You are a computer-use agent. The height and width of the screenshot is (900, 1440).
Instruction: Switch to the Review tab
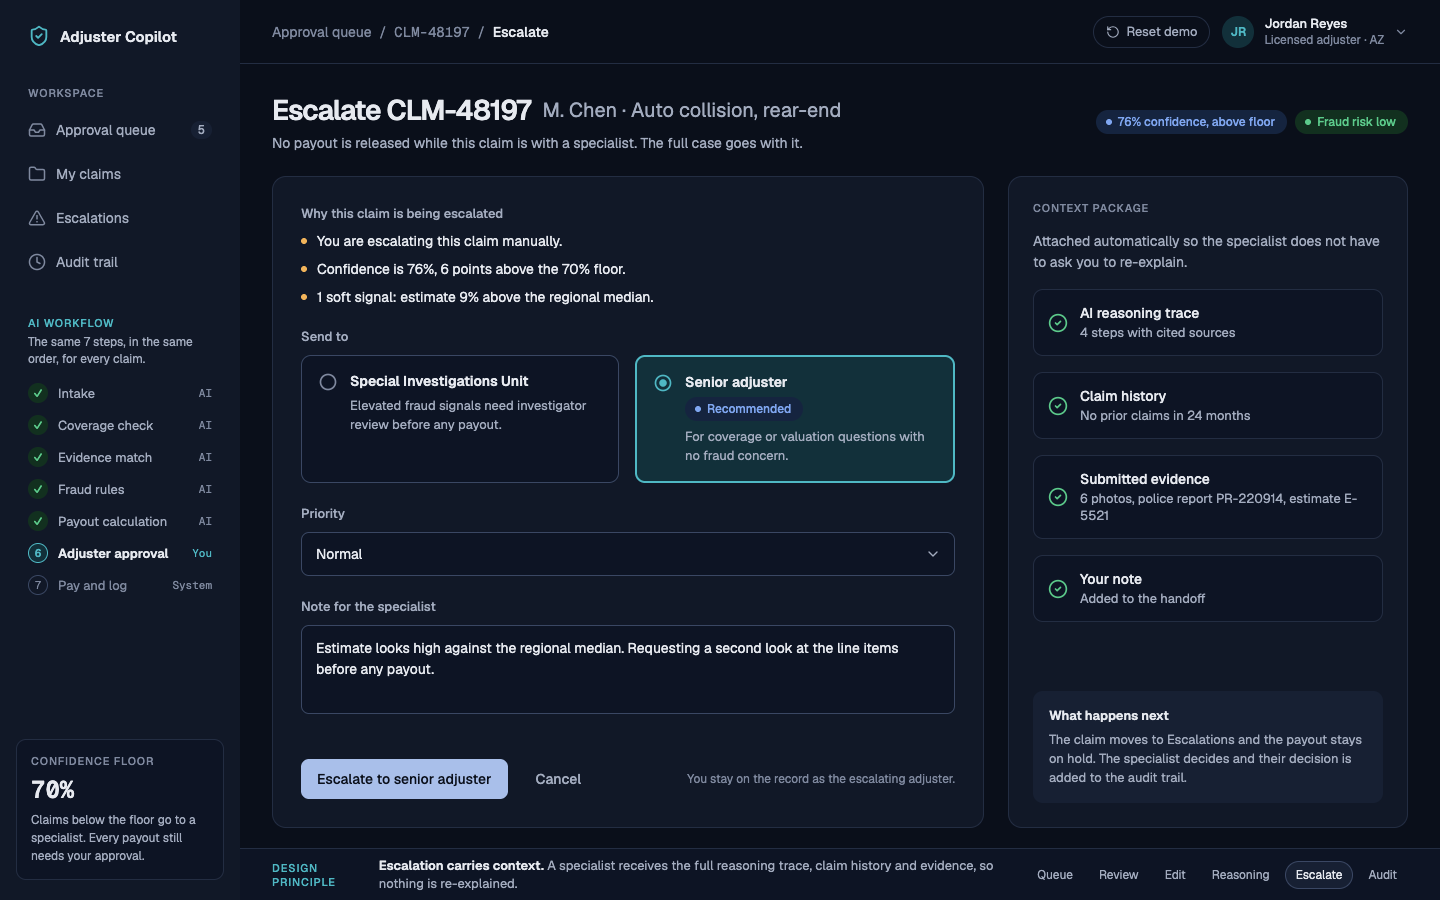(x=1119, y=875)
